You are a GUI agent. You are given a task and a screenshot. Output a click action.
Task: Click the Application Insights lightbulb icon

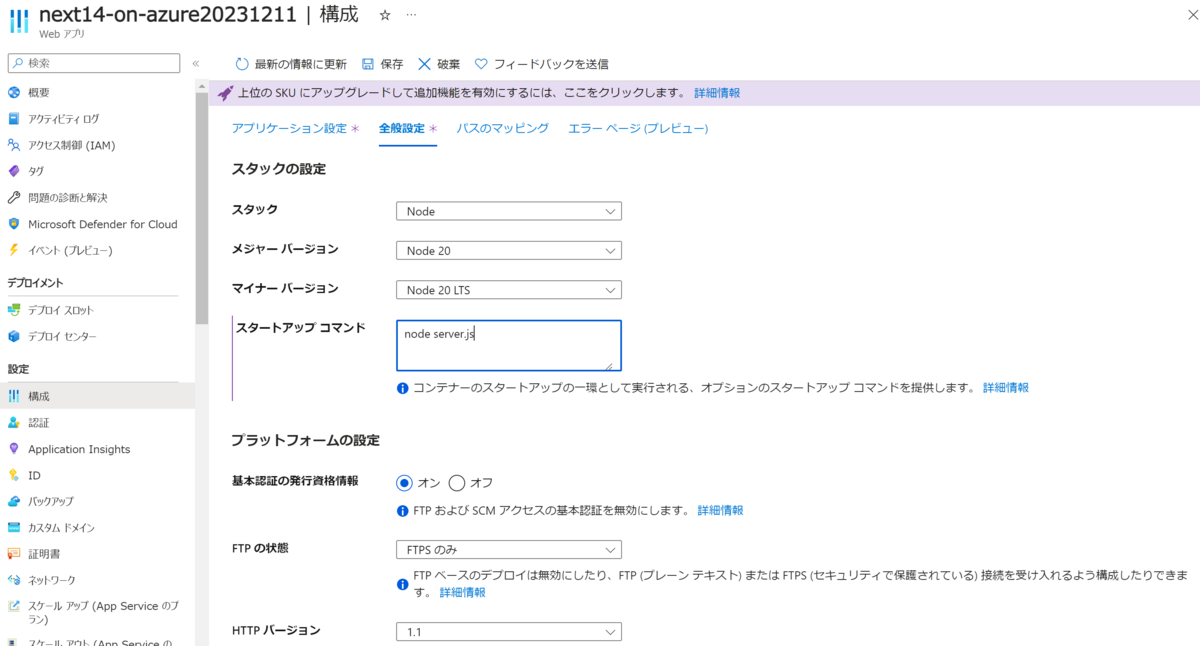(x=14, y=449)
